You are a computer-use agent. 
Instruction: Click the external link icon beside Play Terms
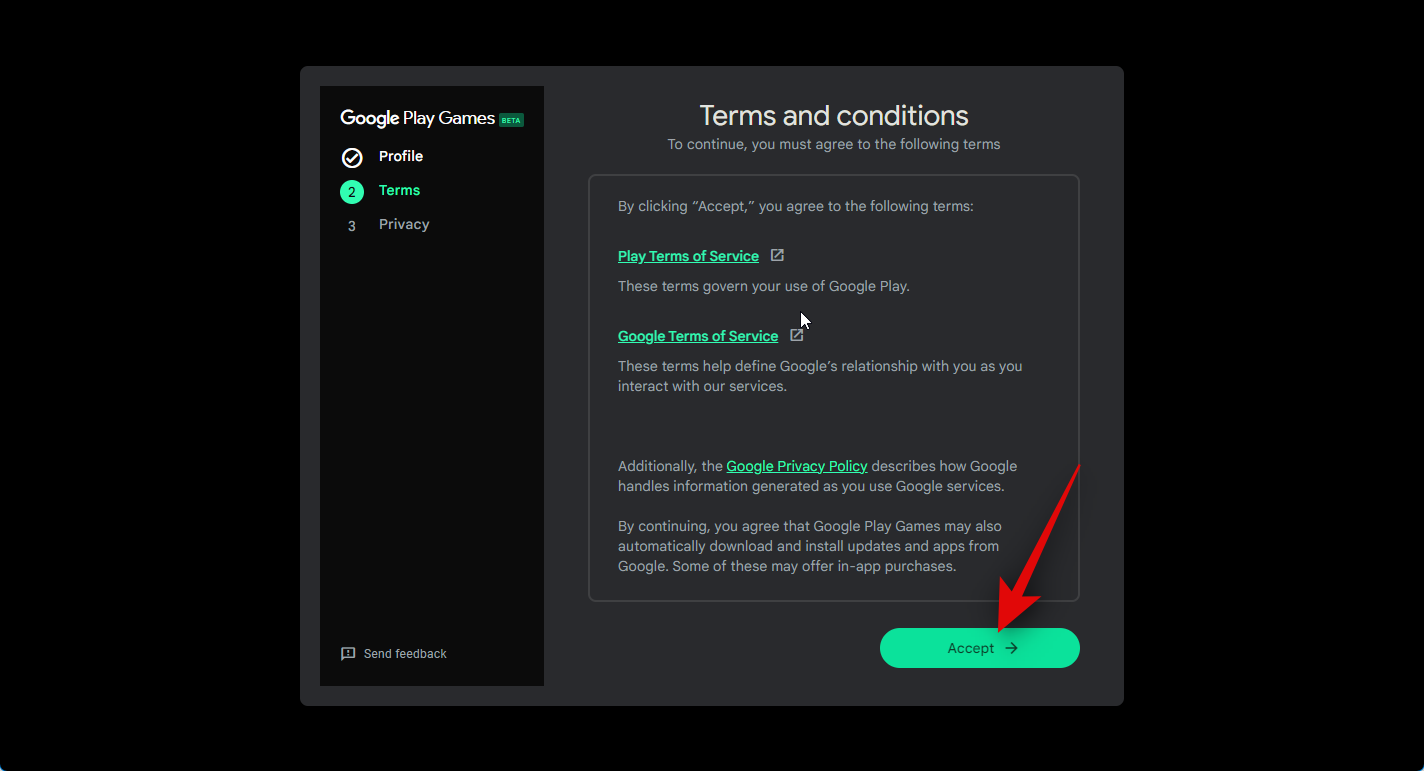tap(777, 255)
